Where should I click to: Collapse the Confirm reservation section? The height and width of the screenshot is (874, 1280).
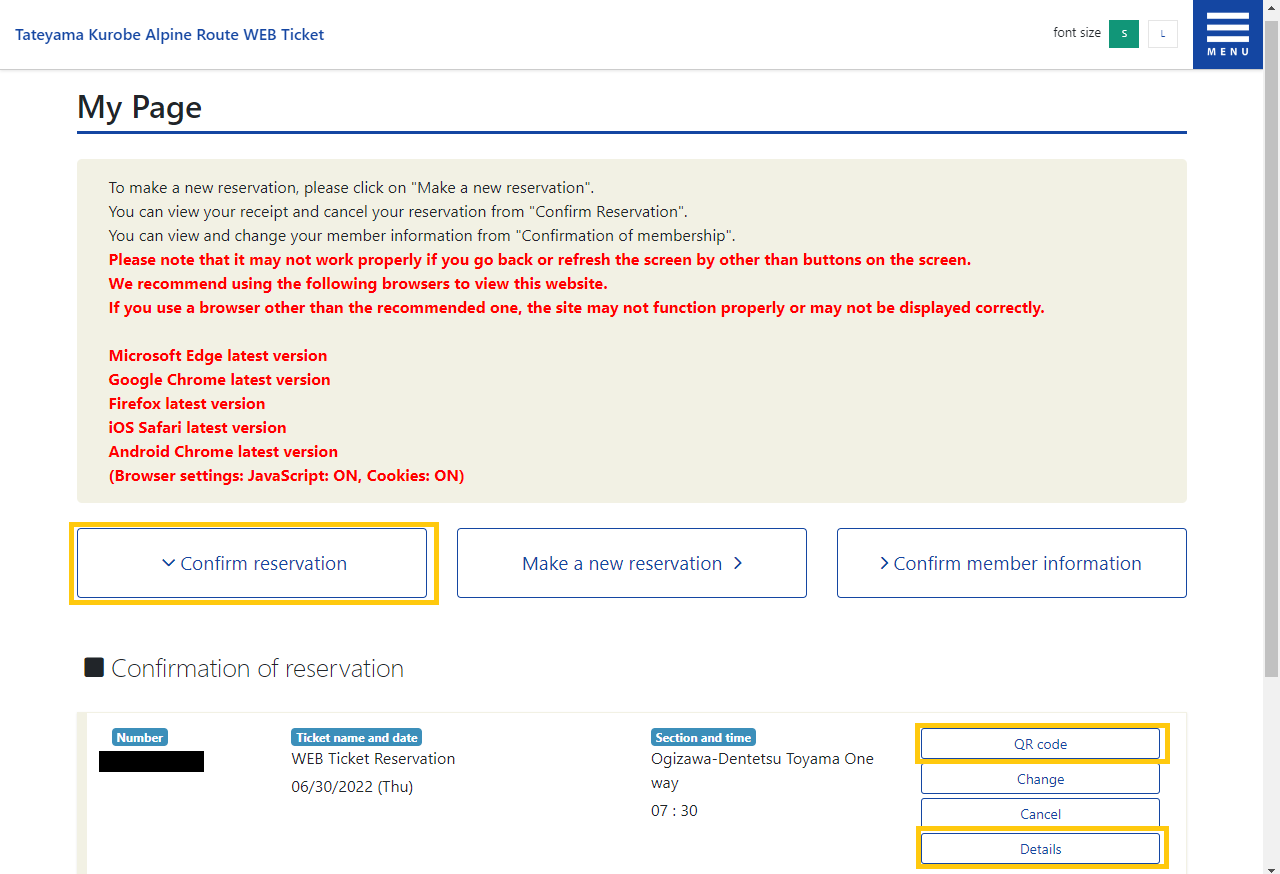click(252, 563)
